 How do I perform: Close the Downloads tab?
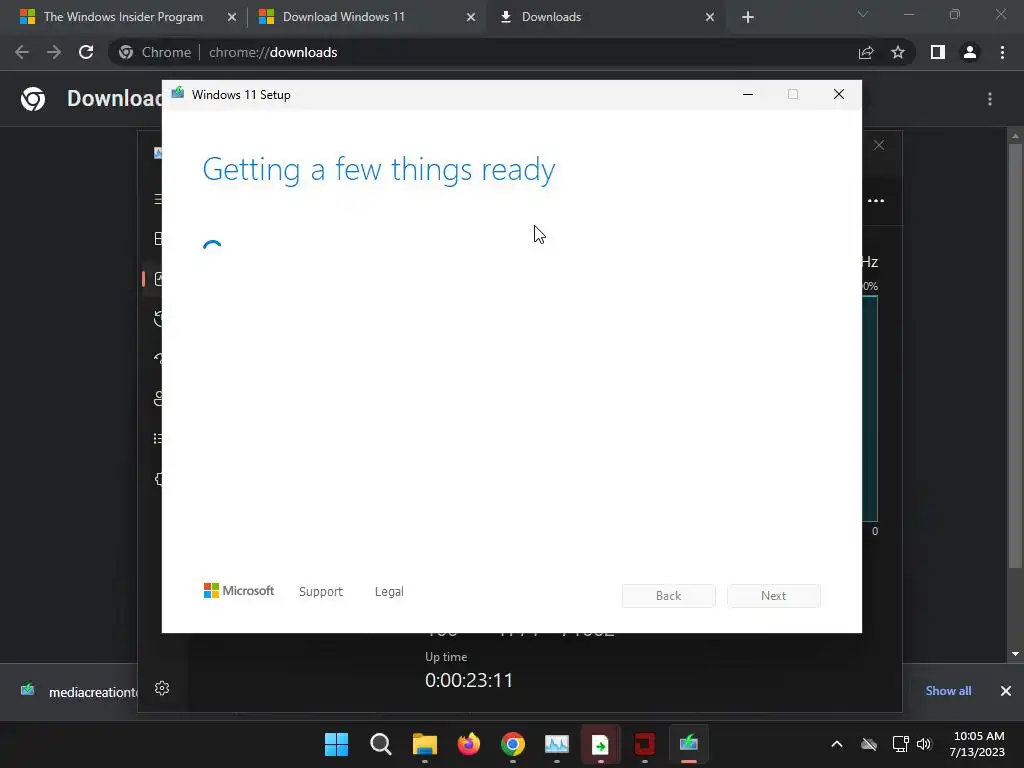tap(710, 17)
